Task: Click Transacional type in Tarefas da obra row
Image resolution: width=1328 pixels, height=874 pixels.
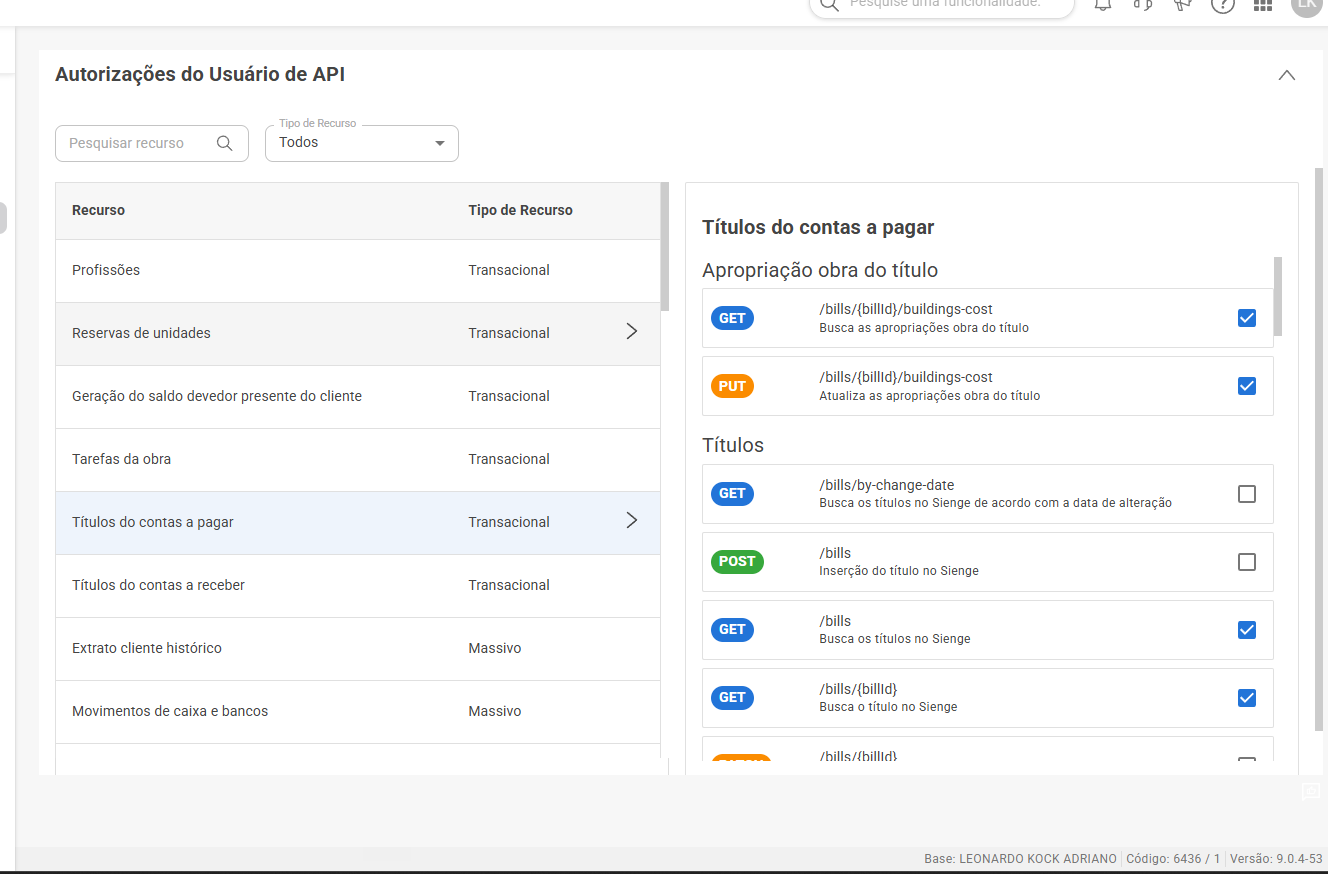Action: click(509, 459)
